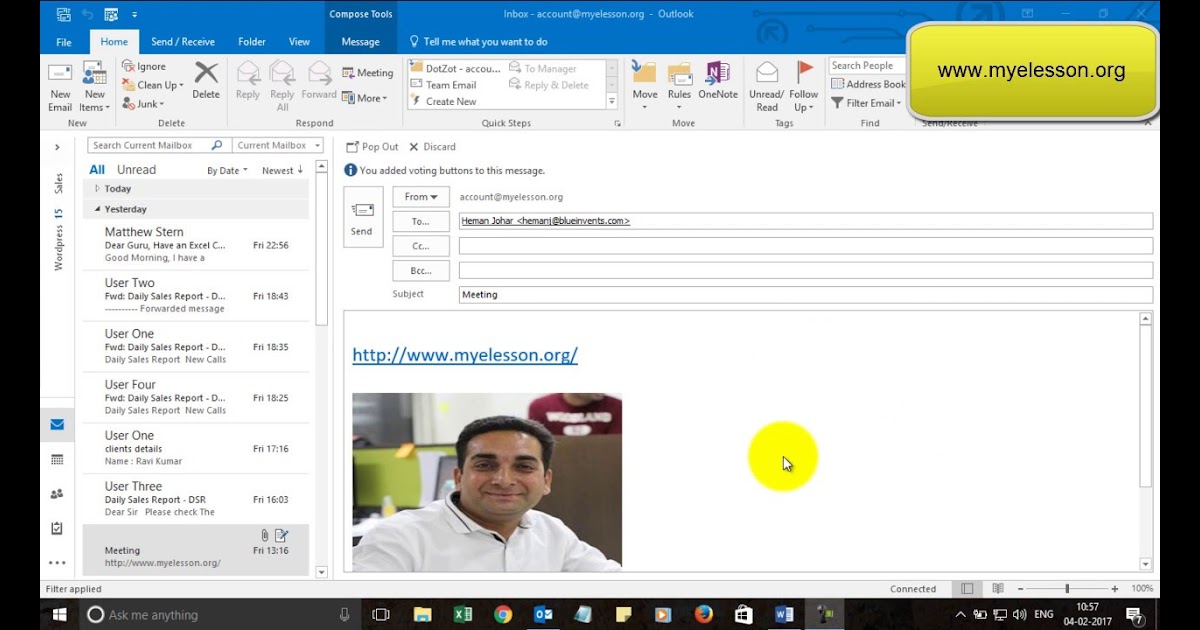Click the Subject field
The image size is (1200, 630).
pos(805,295)
